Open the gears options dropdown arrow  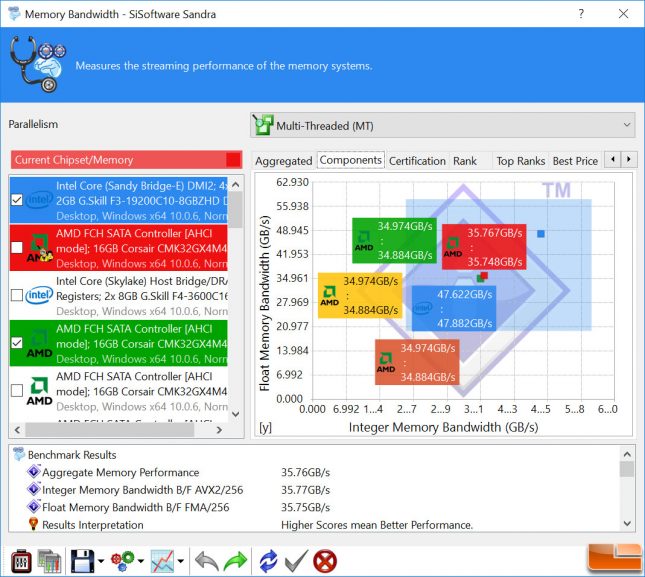click(141, 561)
